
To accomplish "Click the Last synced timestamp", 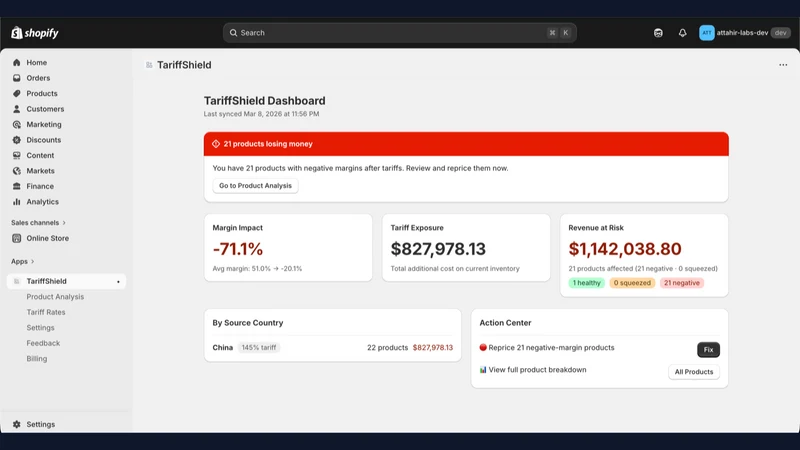I will tap(261, 114).
